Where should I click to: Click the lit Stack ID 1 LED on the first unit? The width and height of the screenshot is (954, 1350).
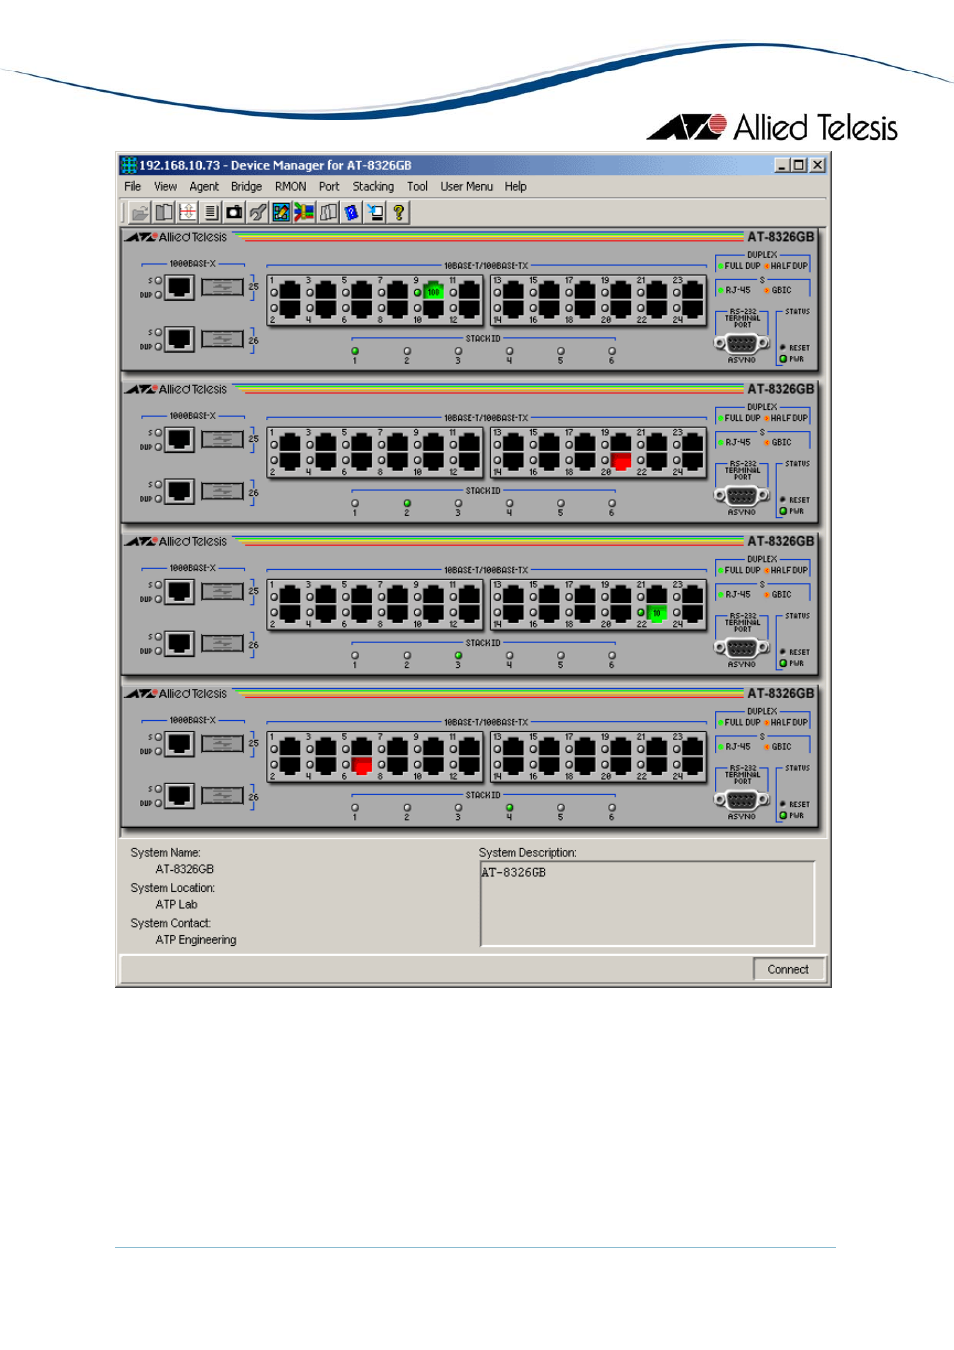coord(355,351)
